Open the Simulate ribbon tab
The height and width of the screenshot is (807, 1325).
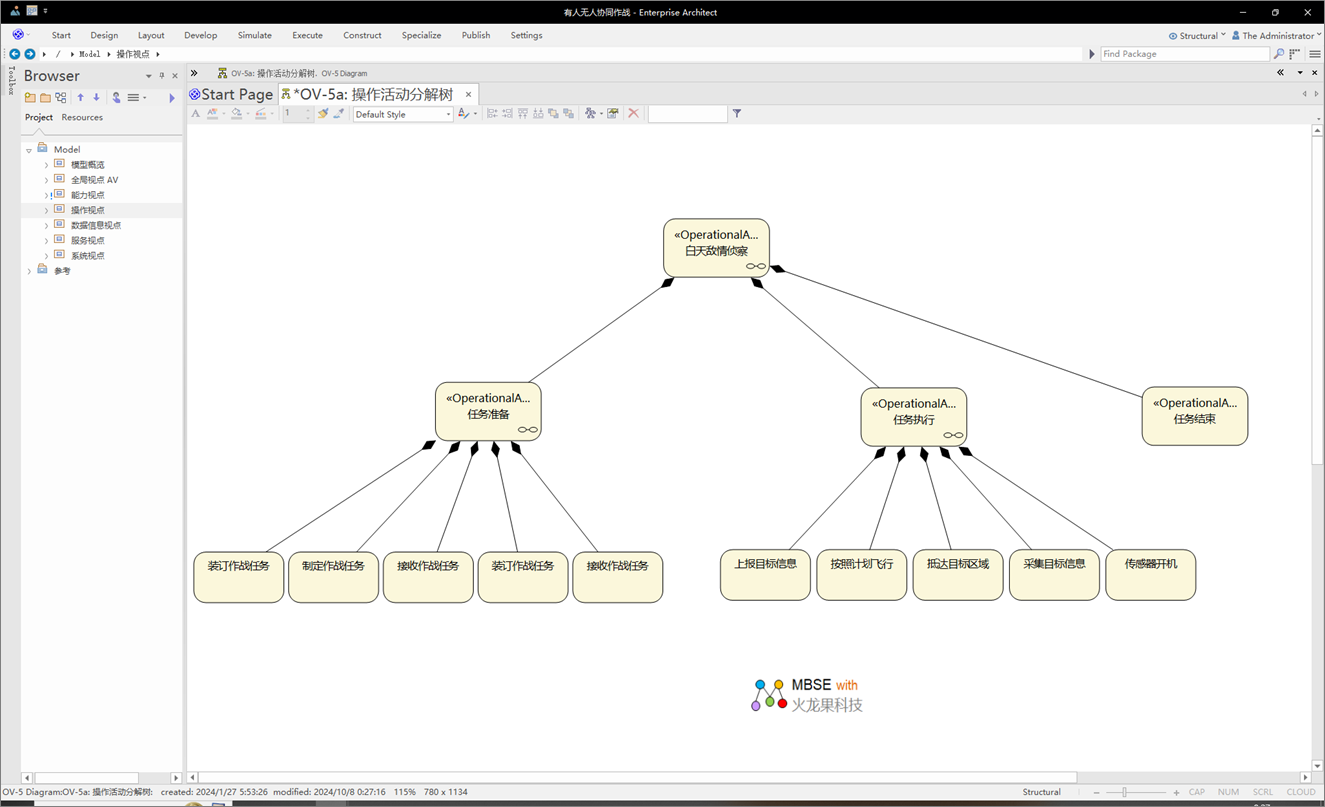[x=255, y=35]
